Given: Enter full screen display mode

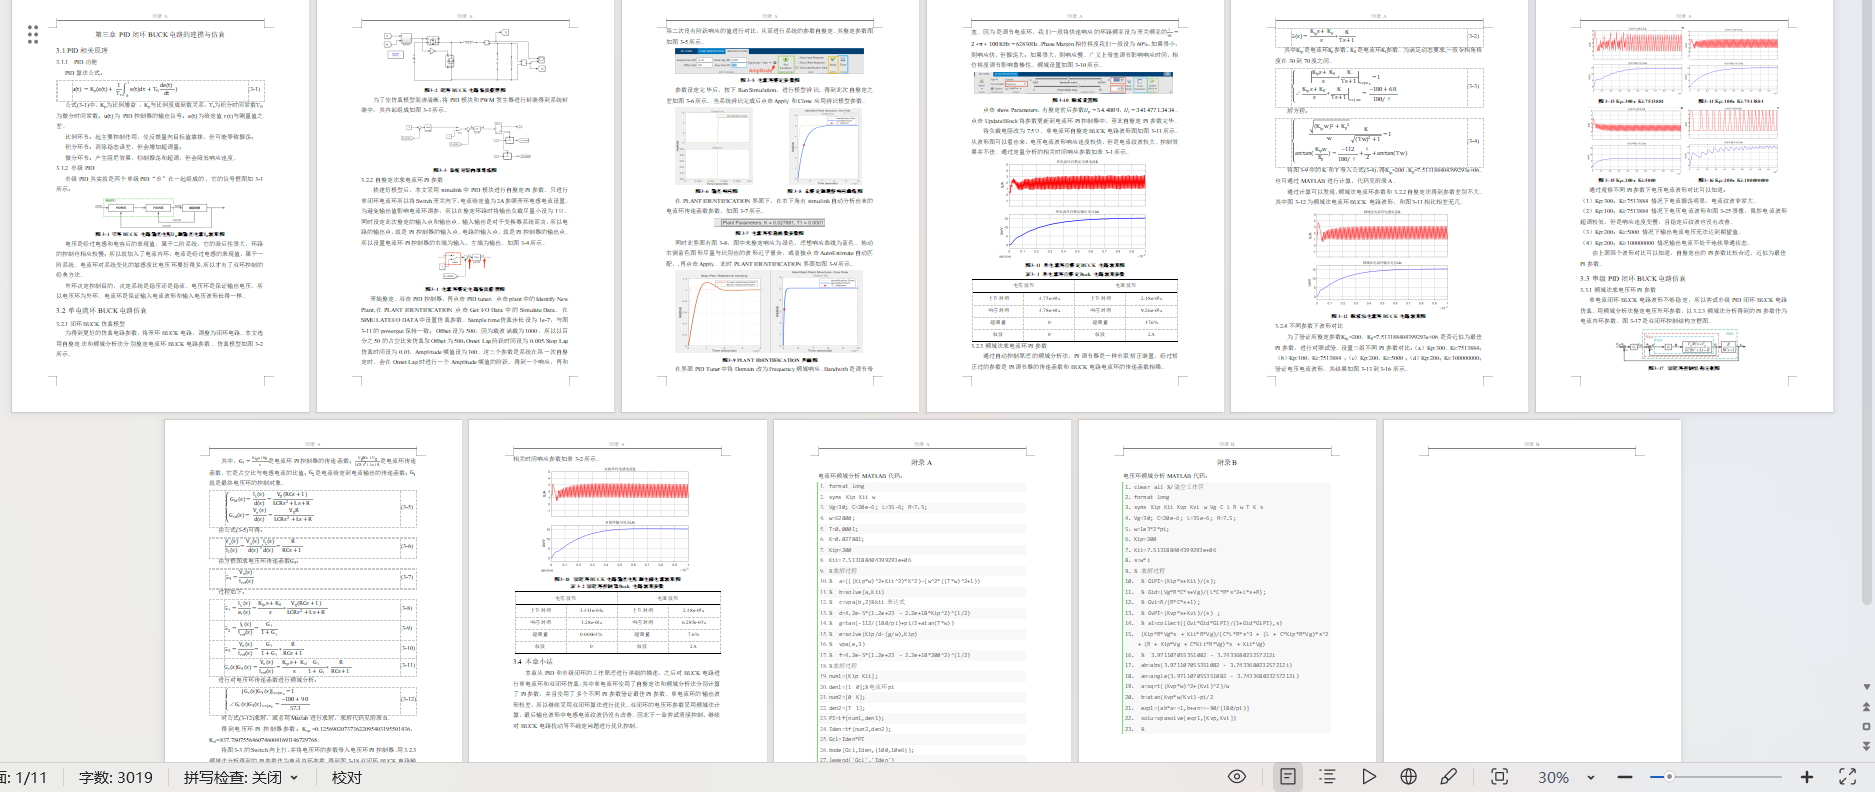Looking at the screenshot, I should [x=1847, y=777].
